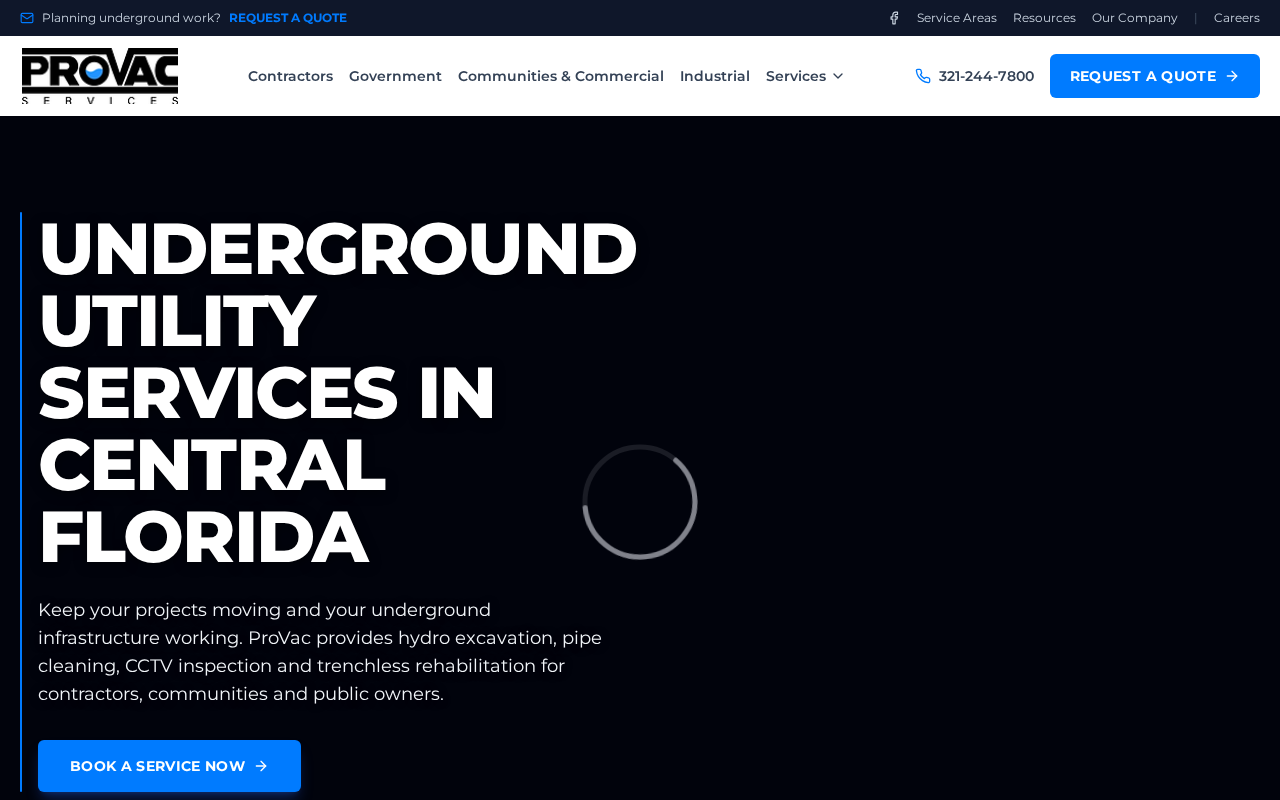Open the Contractors menu item
The height and width of the screenshot is (800, 1280).
(x=290, y=76)
